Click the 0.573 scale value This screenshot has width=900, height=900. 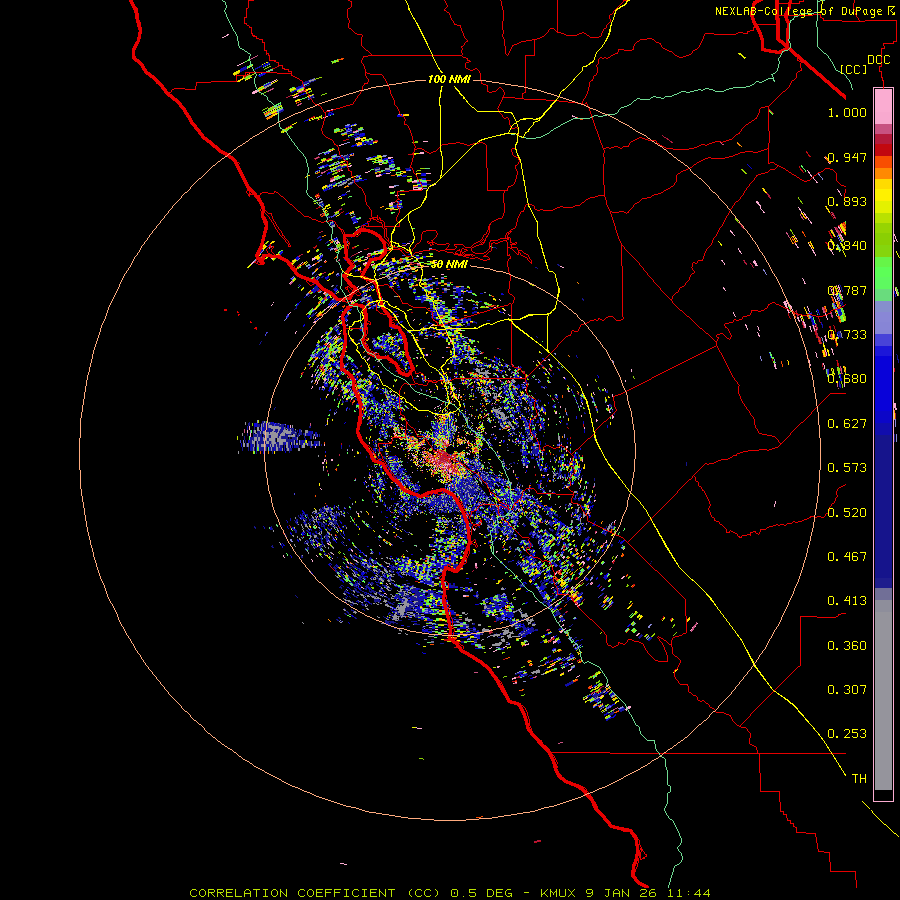tap(847, 467)
